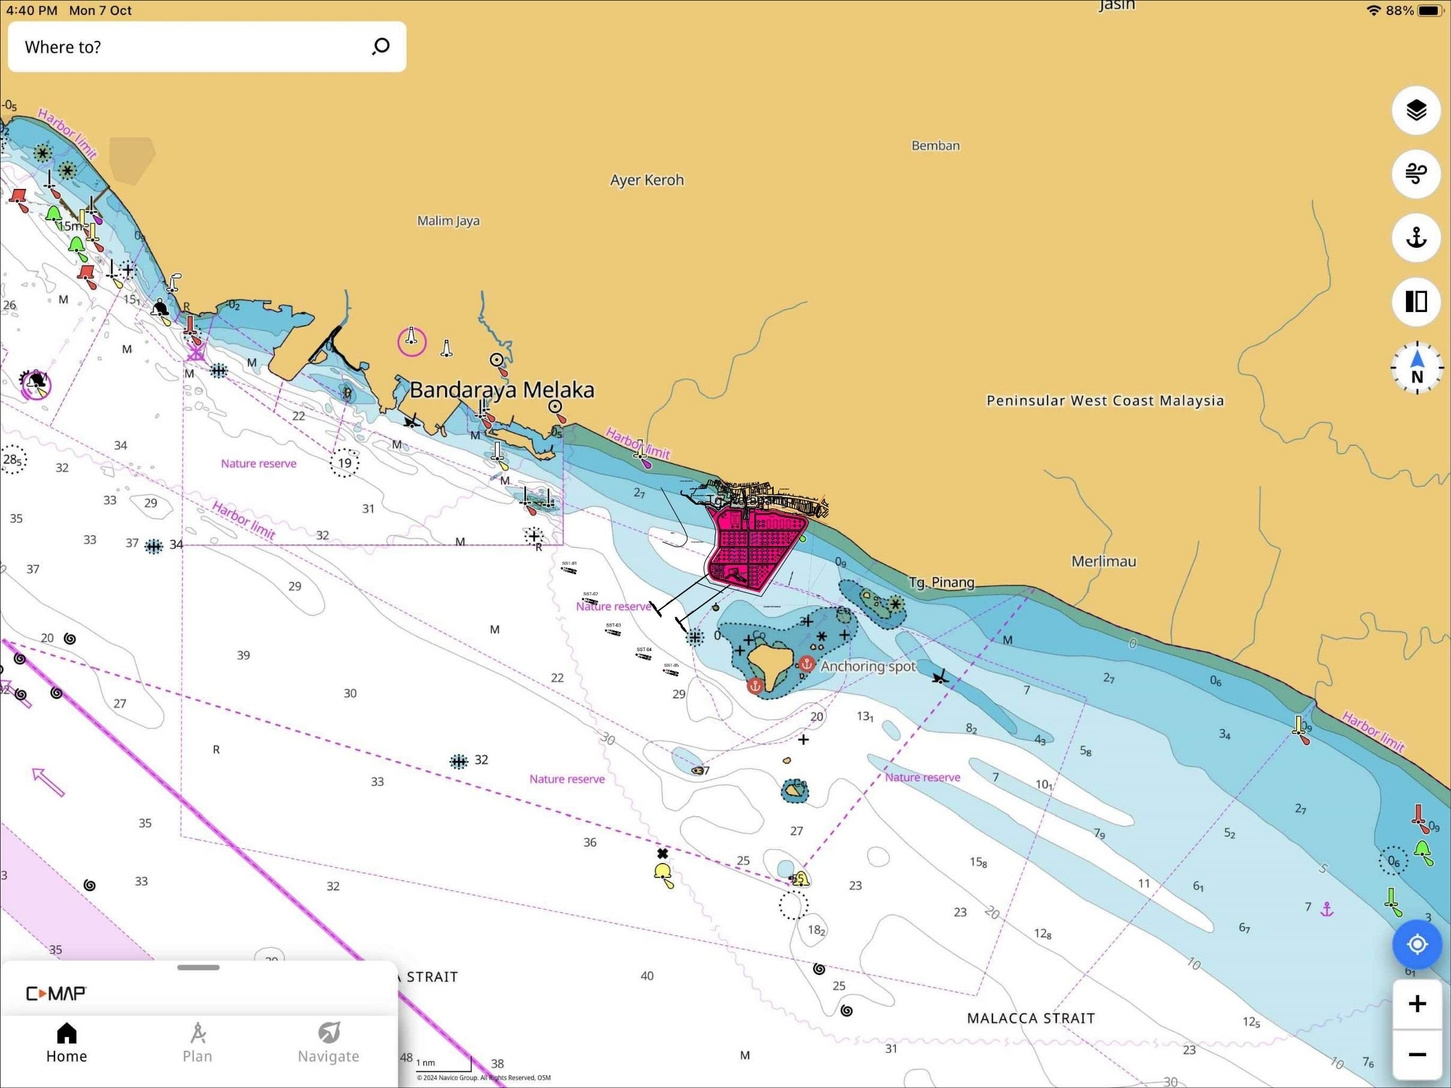Tap the Bandaraya Melaka city label
The height and width of the screenshot is (1088, 1451).
[502, 390]
